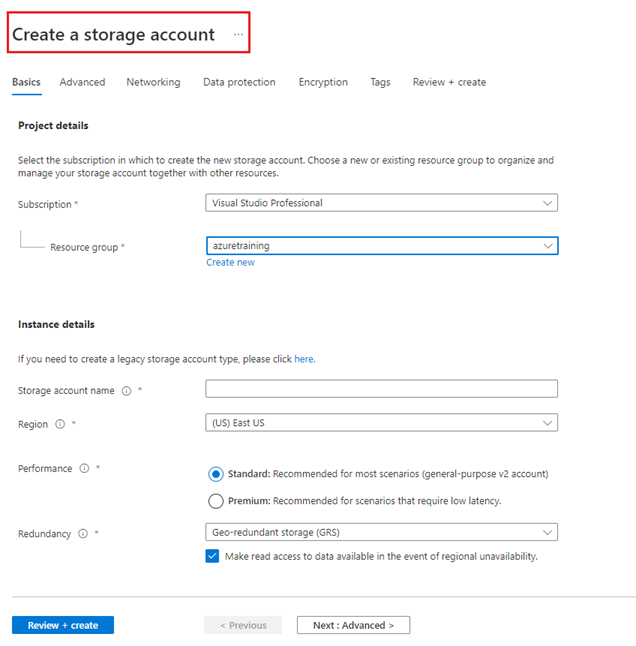Screen dimensions: 636x646
Task: Click the Next : Advanced button
Action: pos(353,625)
